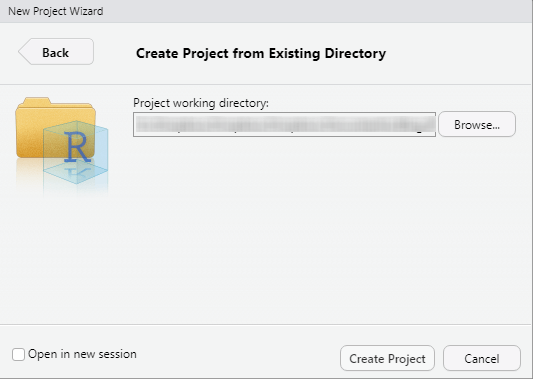Click the Create Project from Existing Directory heading
This screenshot has width=533, height=379.
click(x=261, y=53)
